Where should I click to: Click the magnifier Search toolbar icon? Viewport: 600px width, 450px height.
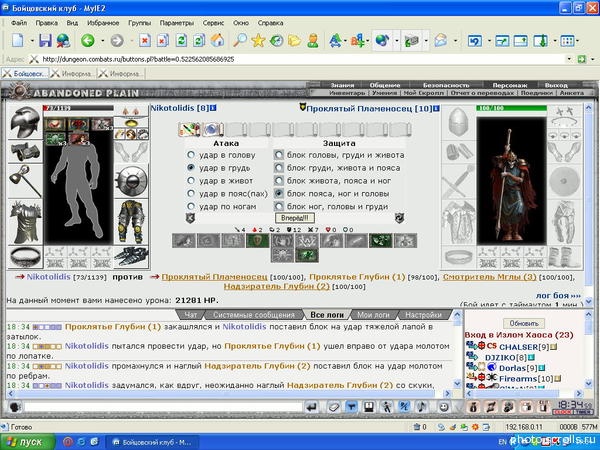click(240, 40)
